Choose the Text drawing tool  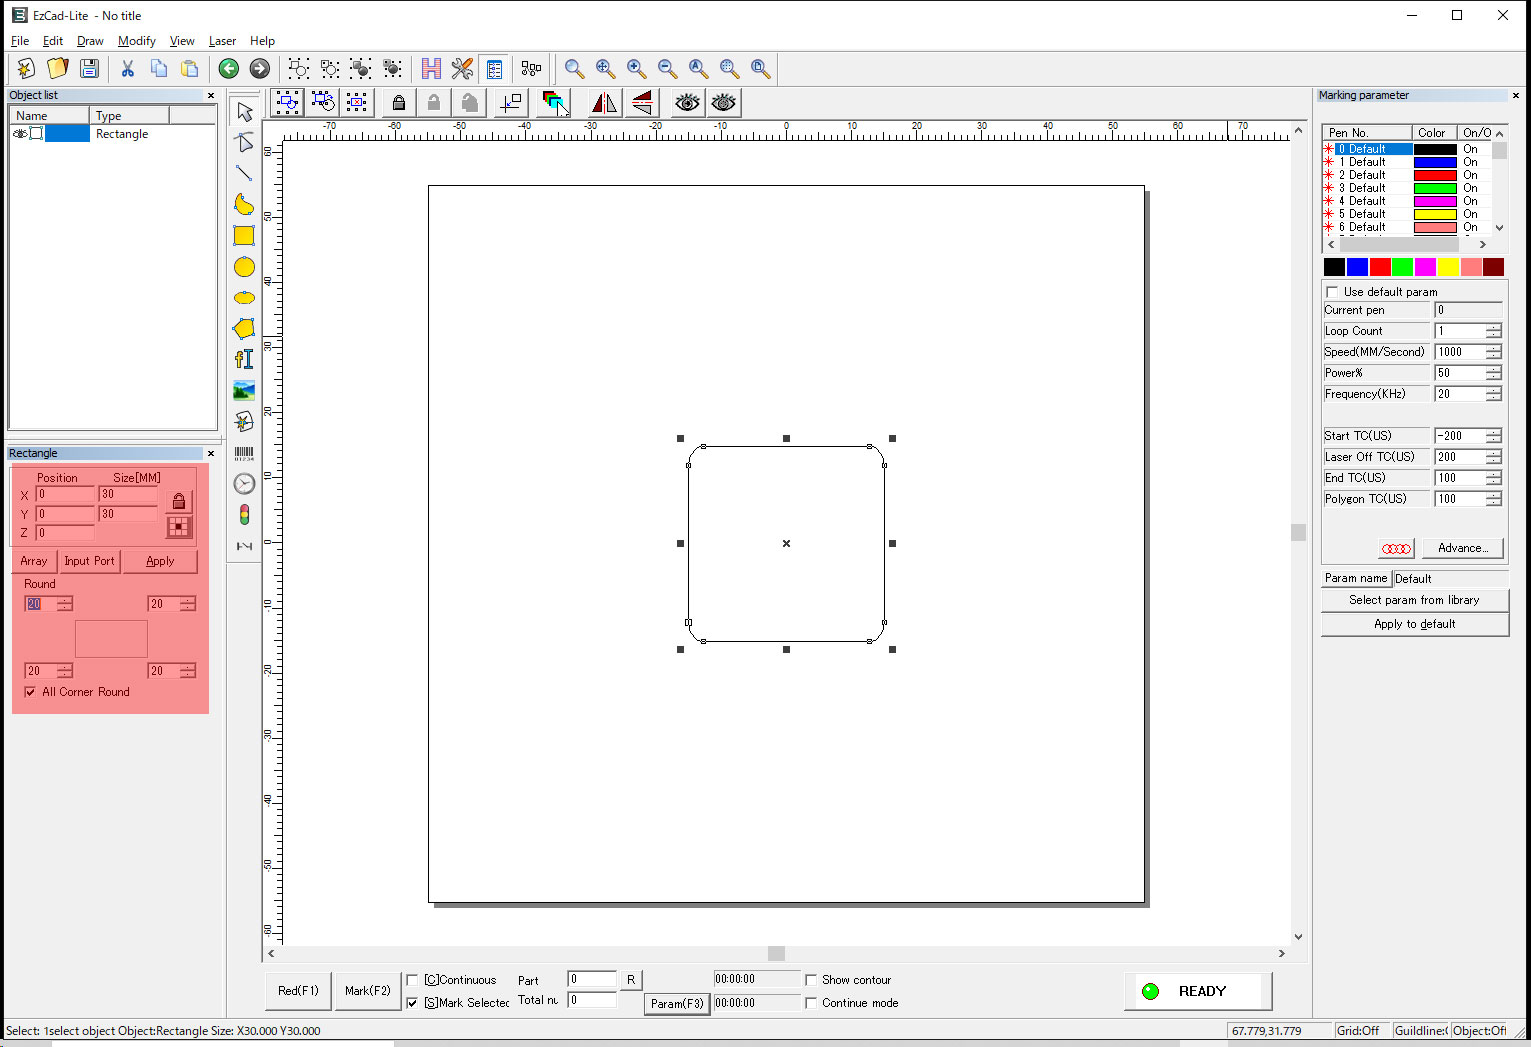click(244, 359)
